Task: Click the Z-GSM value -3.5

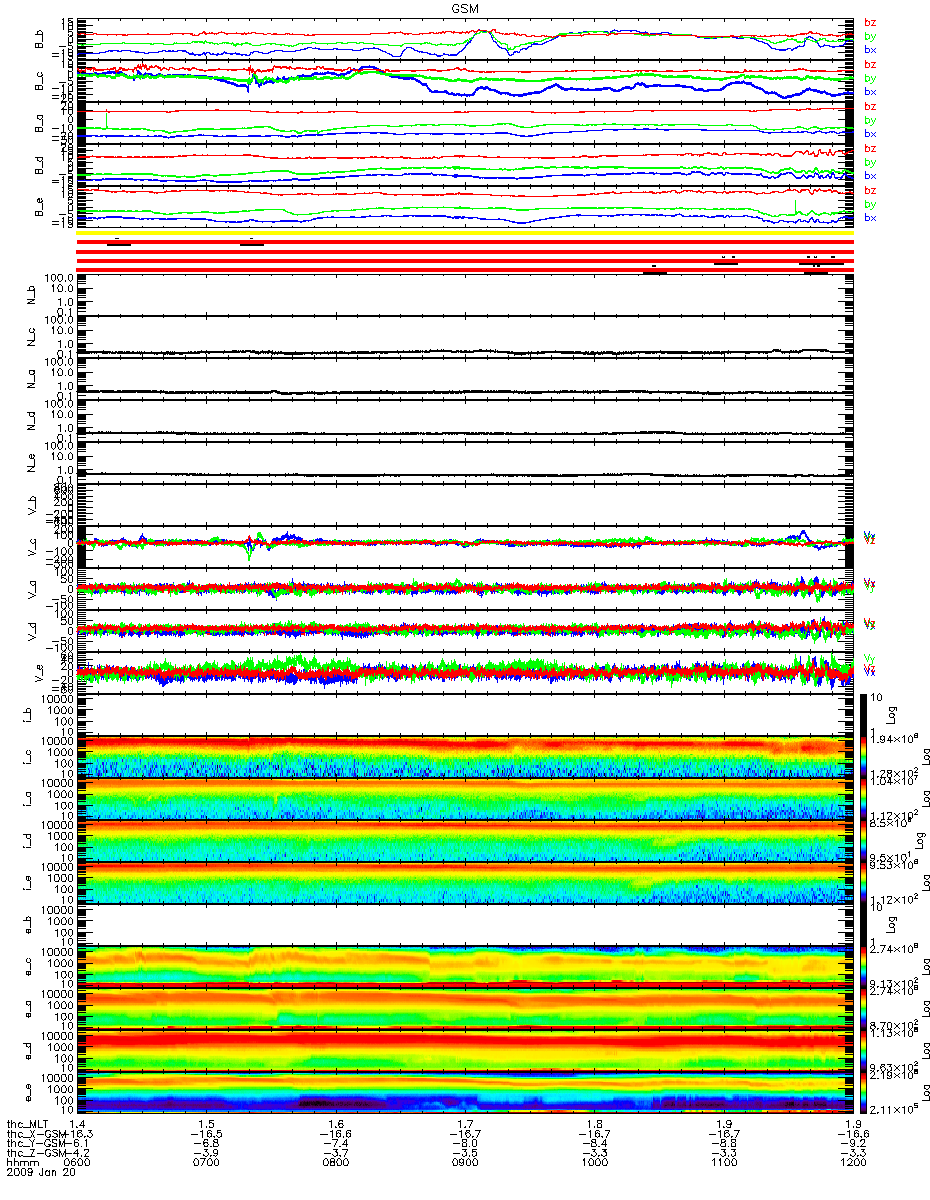Action: [x=465, y=1153]
